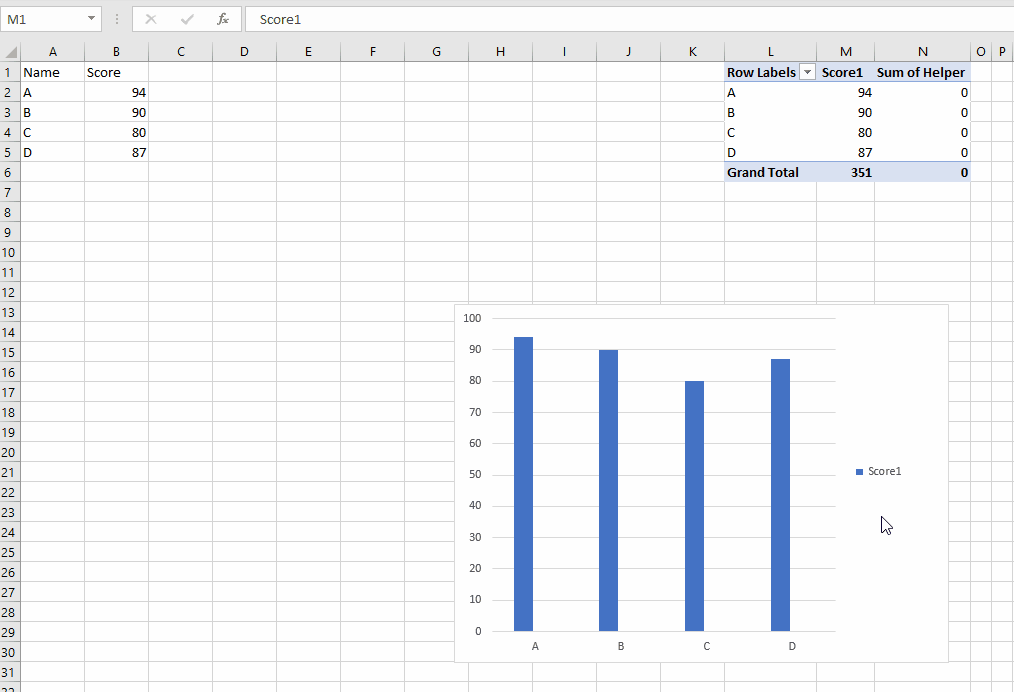Select the cell showing score 94 in column B
This screenshot has width=1014, height=692.
[x=116, y=92]
